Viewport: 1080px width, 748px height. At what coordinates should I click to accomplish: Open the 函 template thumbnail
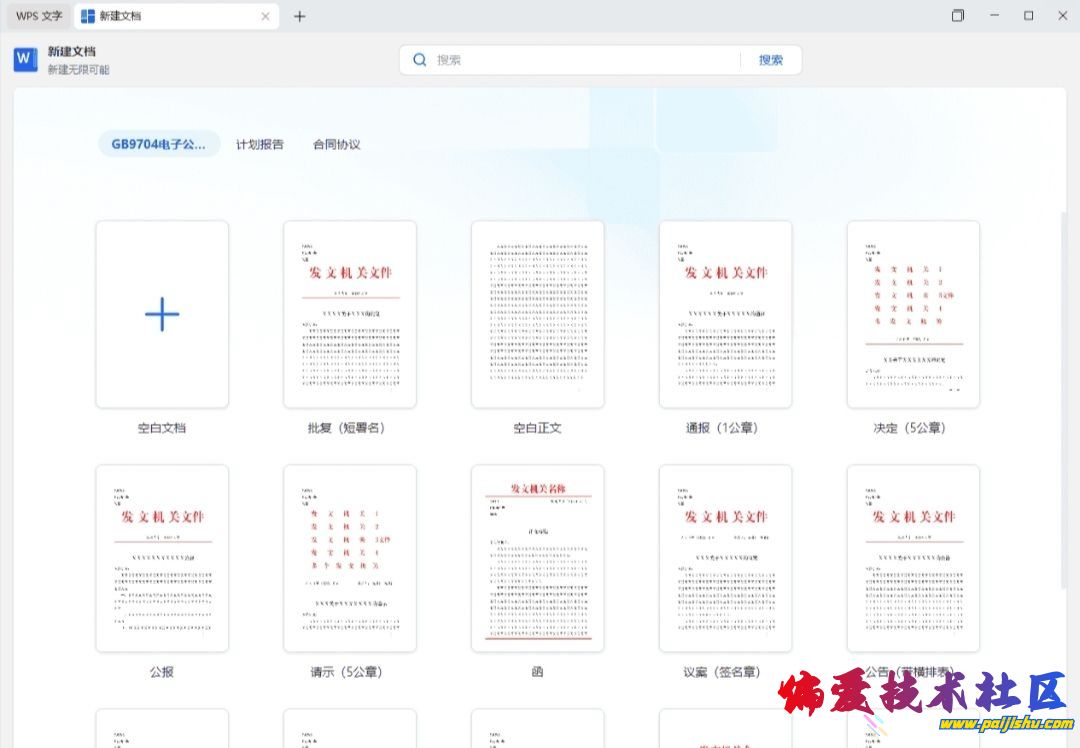pyautogui.click(x=538, y=558)
